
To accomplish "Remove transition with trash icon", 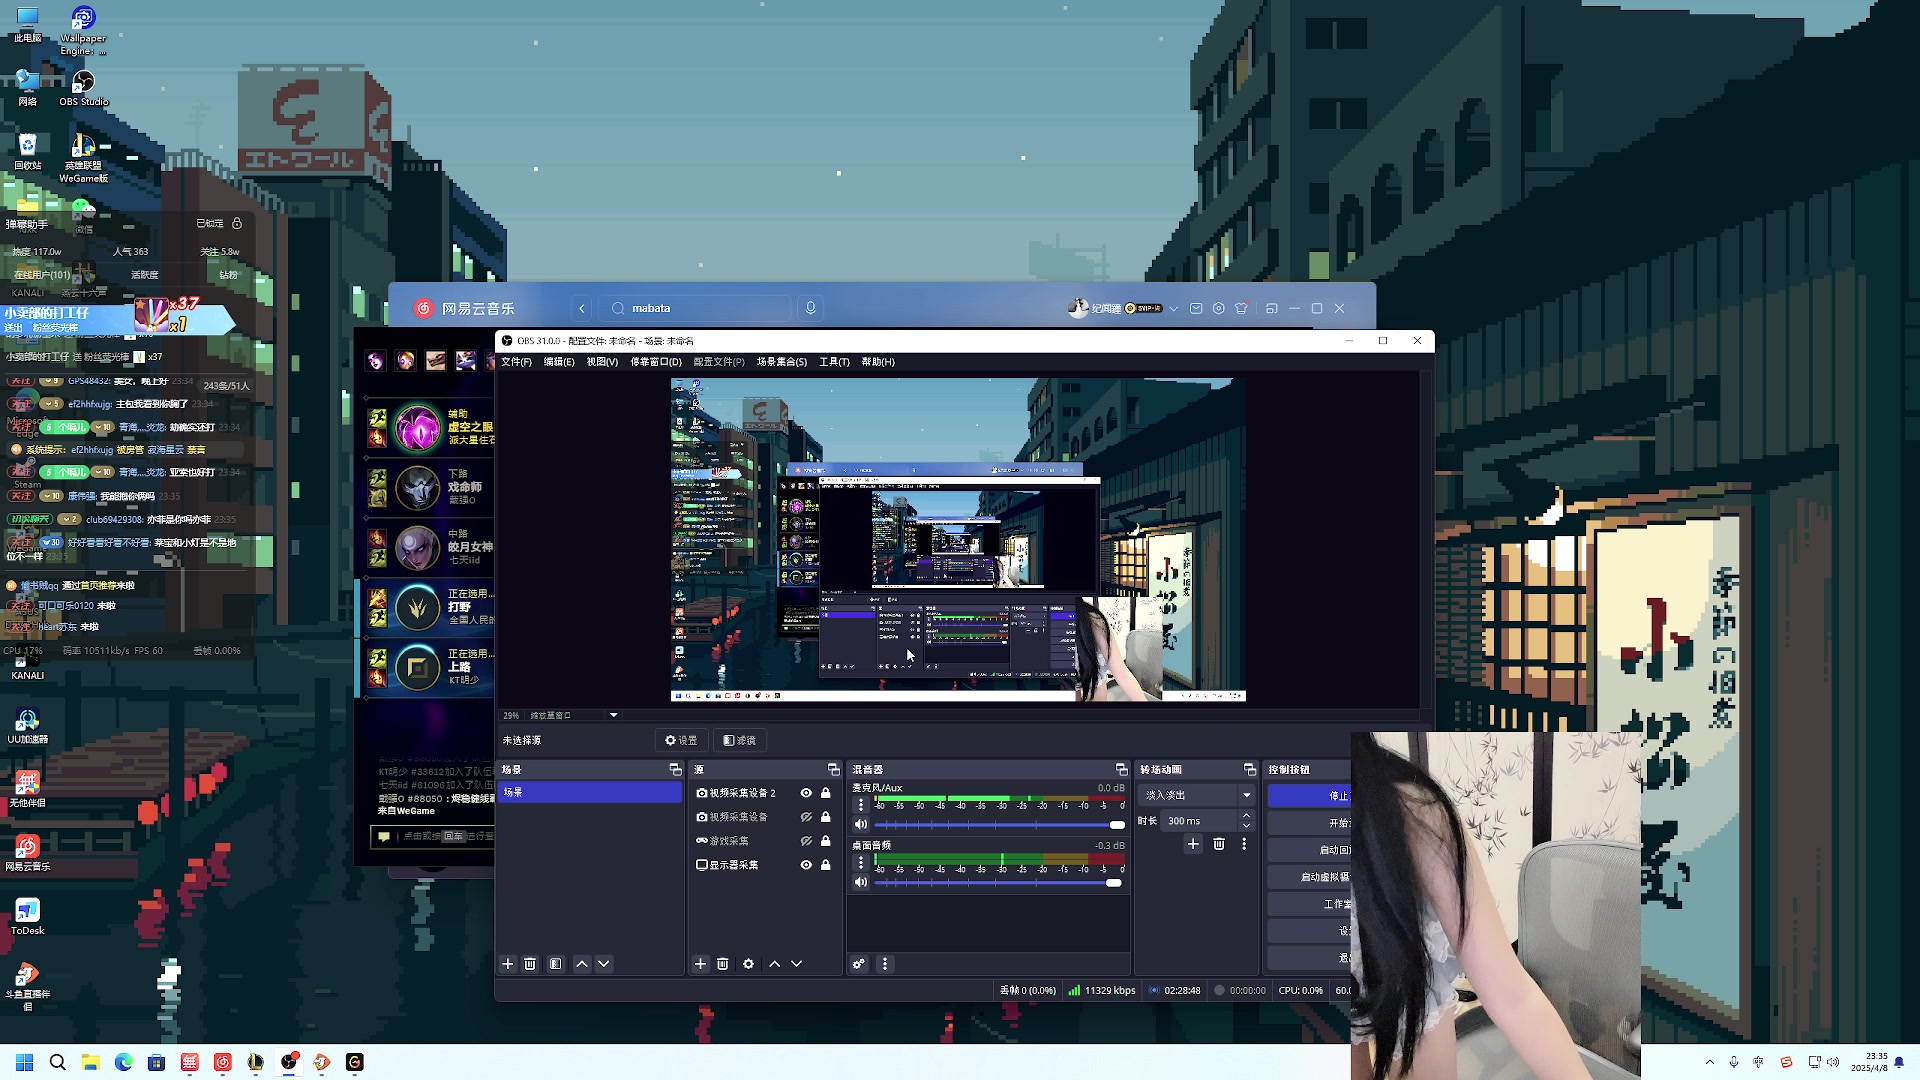I will (x=1219, y=844).
